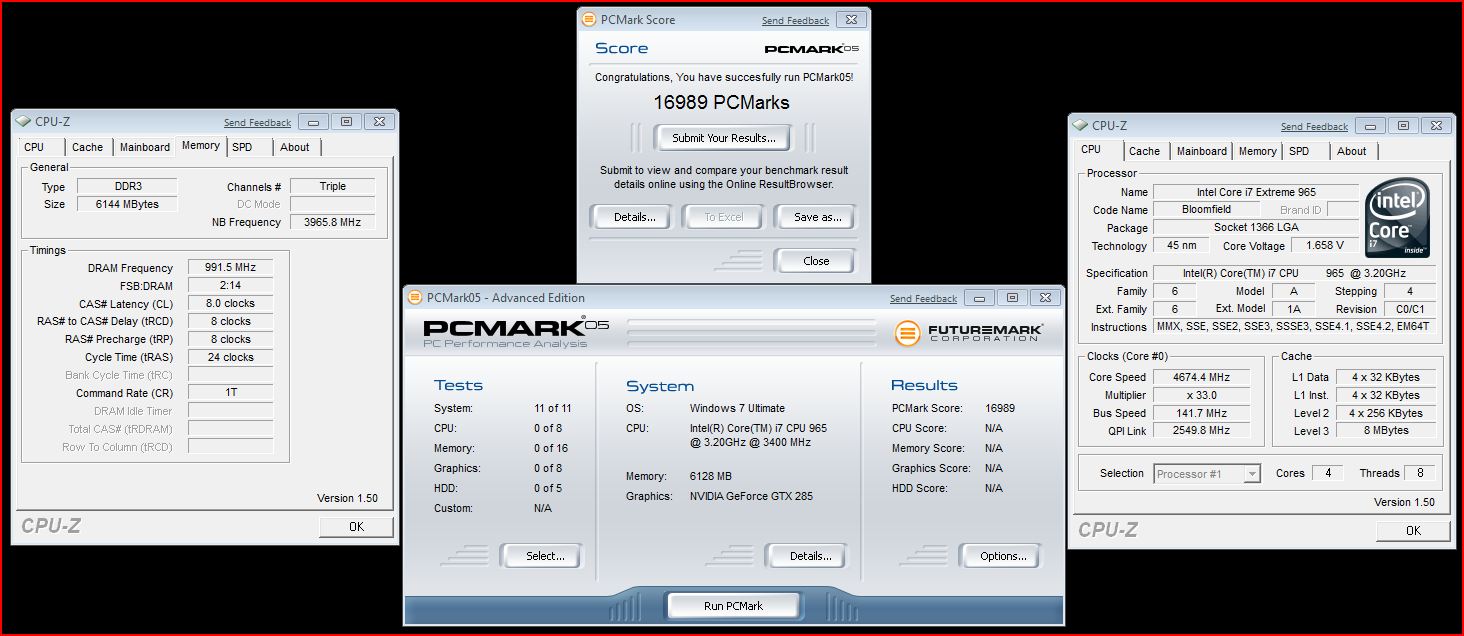Click NVIDIA GeForce GTX 285 graphics text
Viewport: 1464px width, 636px height.
click(x=751, y=496)
